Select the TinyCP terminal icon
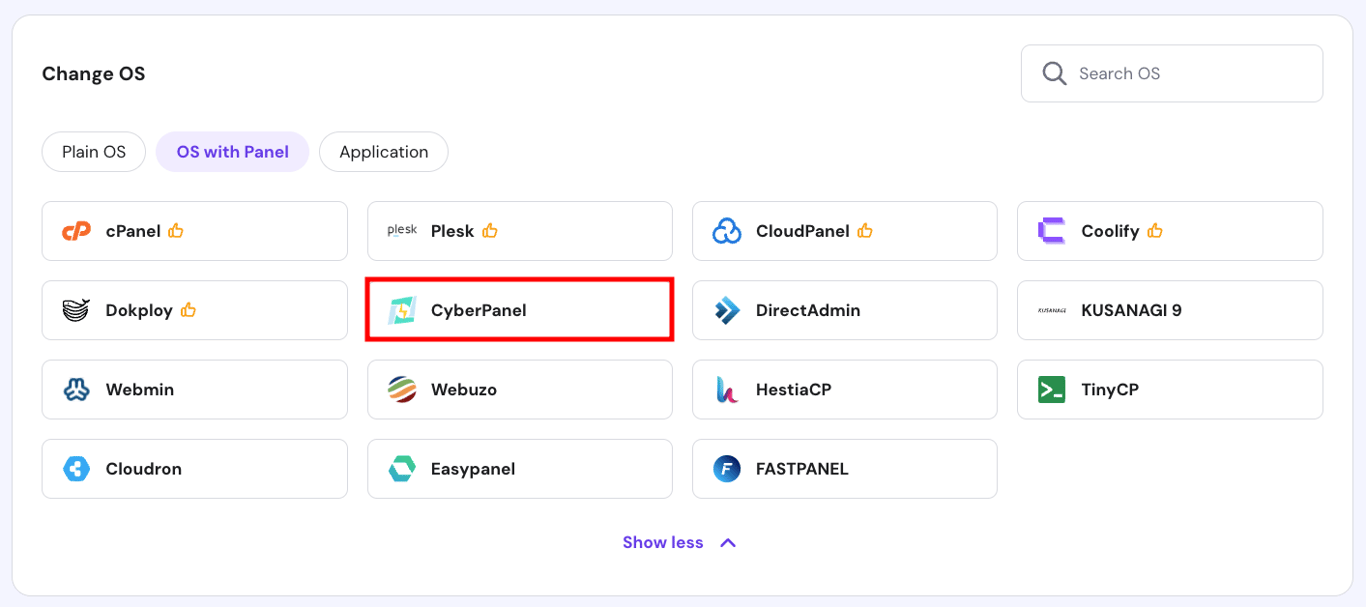This screenshot has height=607, width=1366. click(1053, 389)
